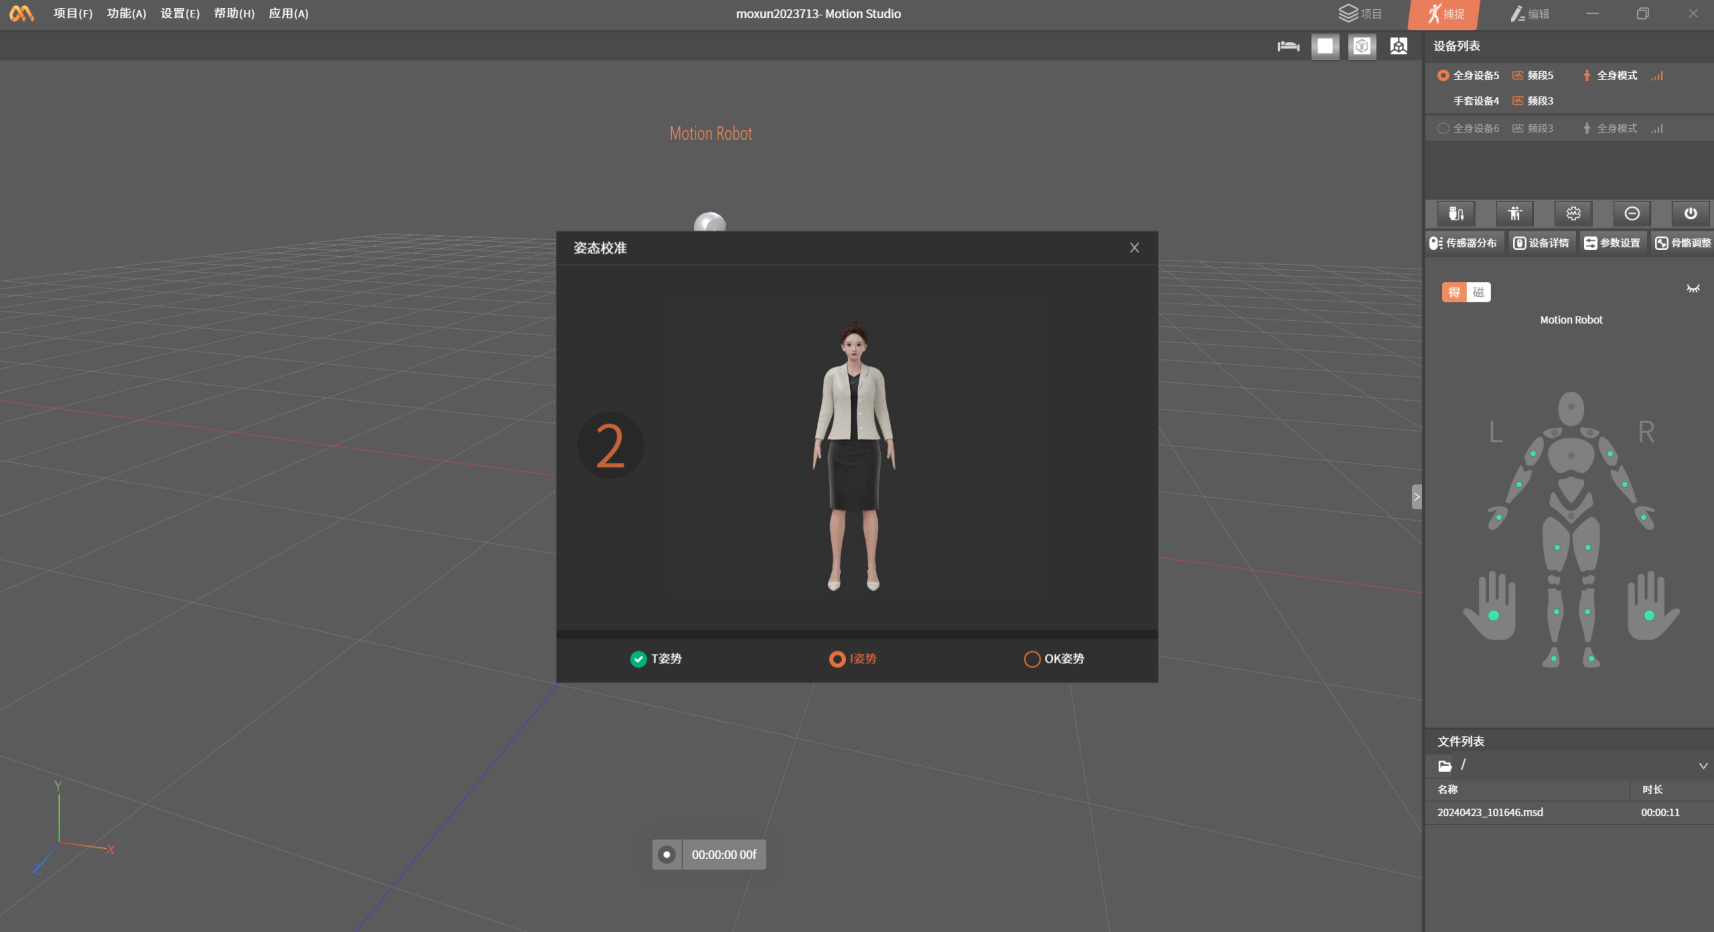The width and height of the screenshot is (1714, 932).
Task: Click the bed icon in viewport toolbar
Action: (1288, 46)
